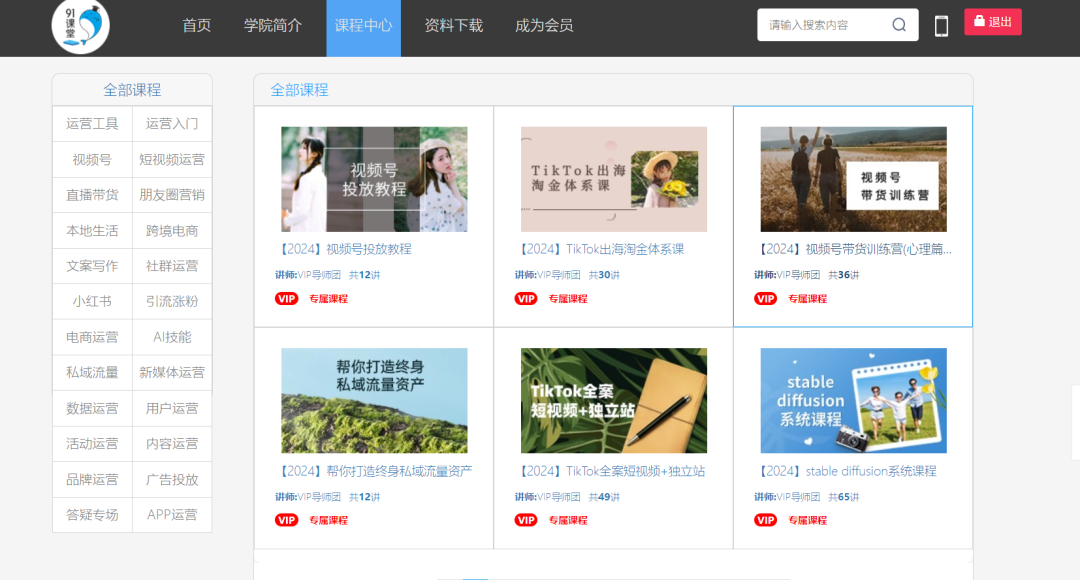Open the mobile phone icon
Viewport: 1080px width, 580px height.
[x=941, y=26]
